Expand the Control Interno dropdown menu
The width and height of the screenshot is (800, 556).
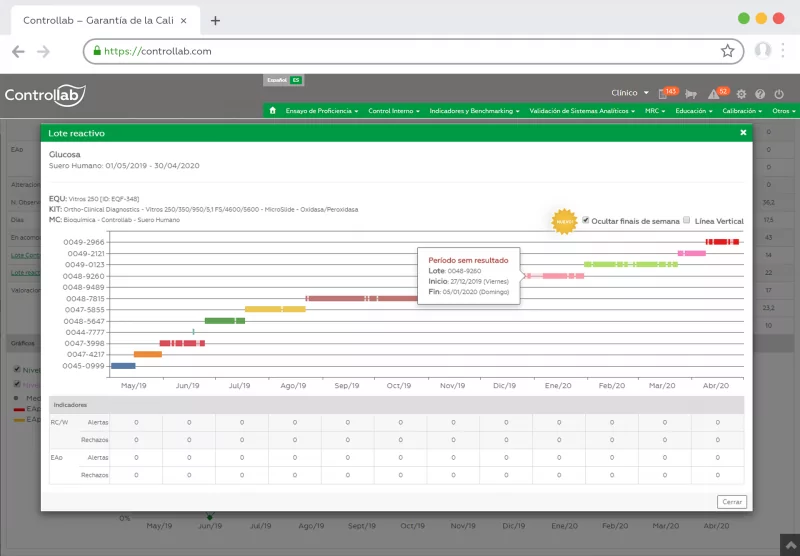pyautogui.click(x=393, y=111)
